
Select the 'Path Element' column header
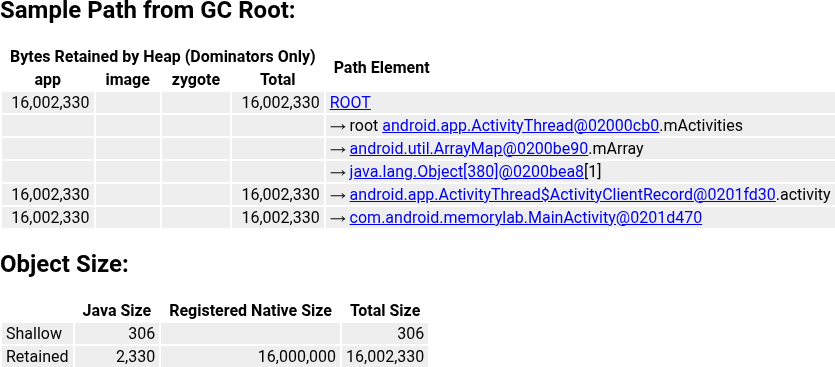pyautogui.click(x=381, y=68)
